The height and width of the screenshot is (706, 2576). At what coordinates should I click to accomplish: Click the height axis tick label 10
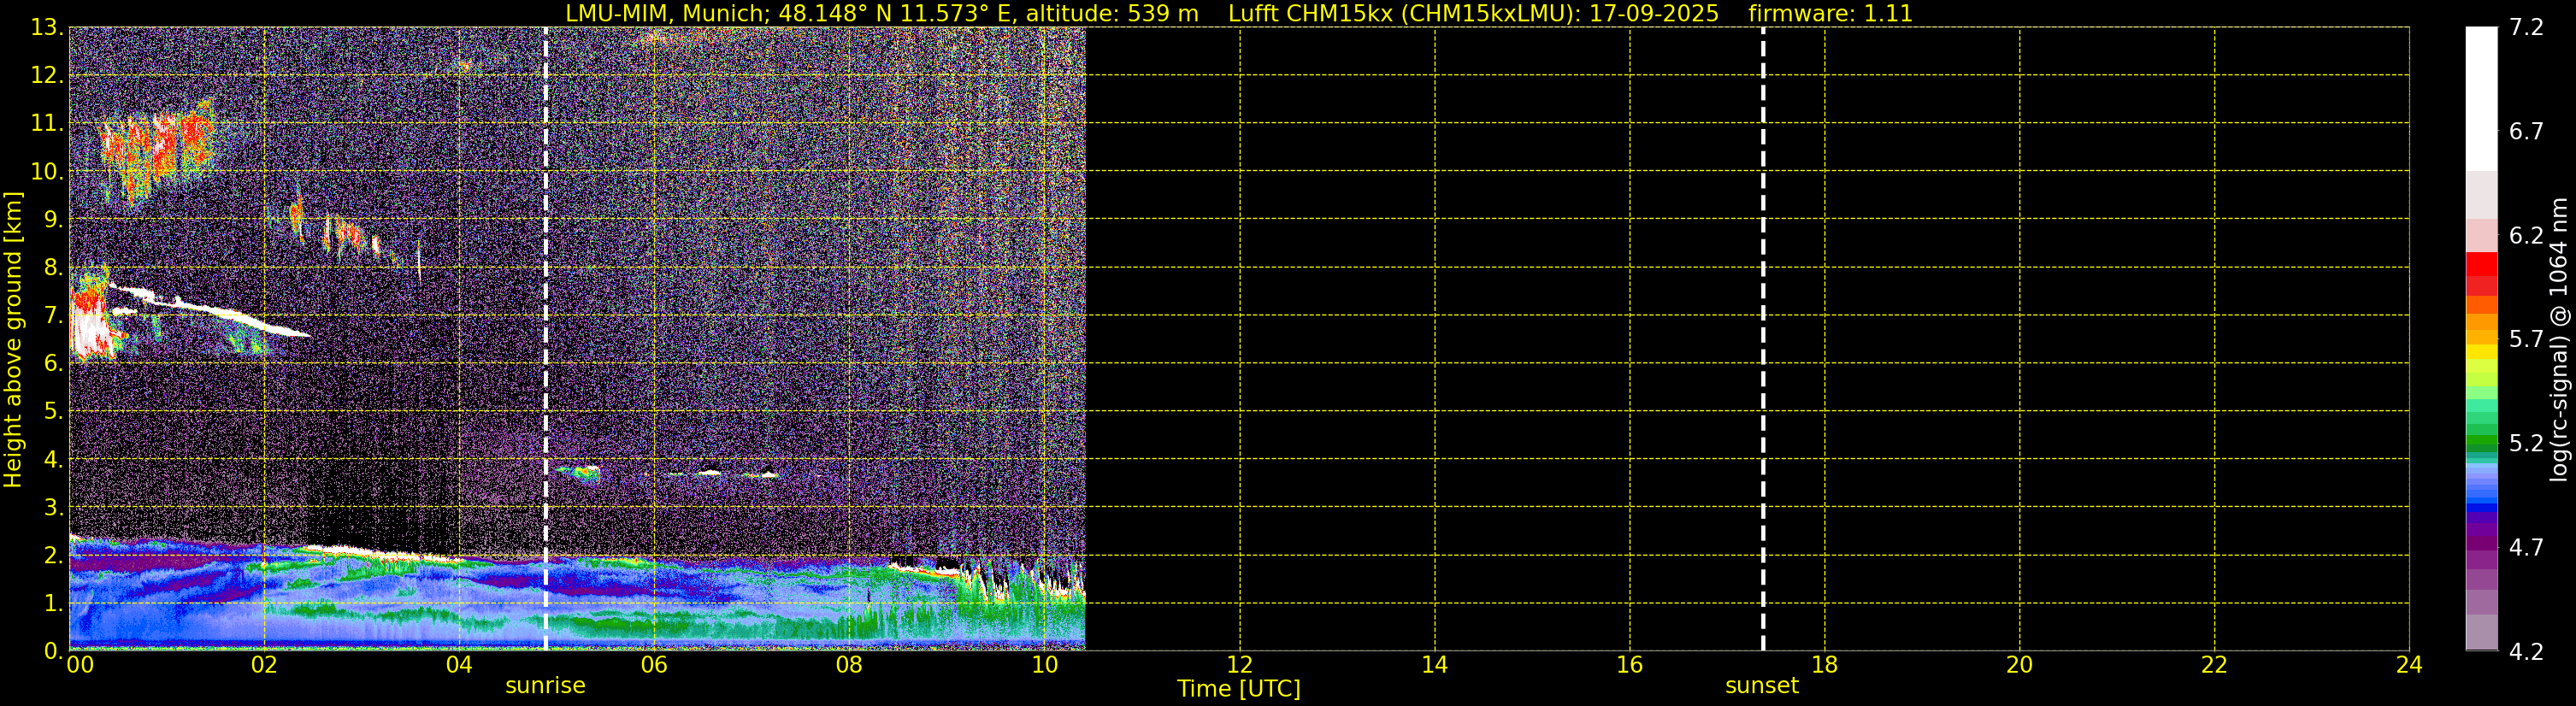[x=45, y=171]
